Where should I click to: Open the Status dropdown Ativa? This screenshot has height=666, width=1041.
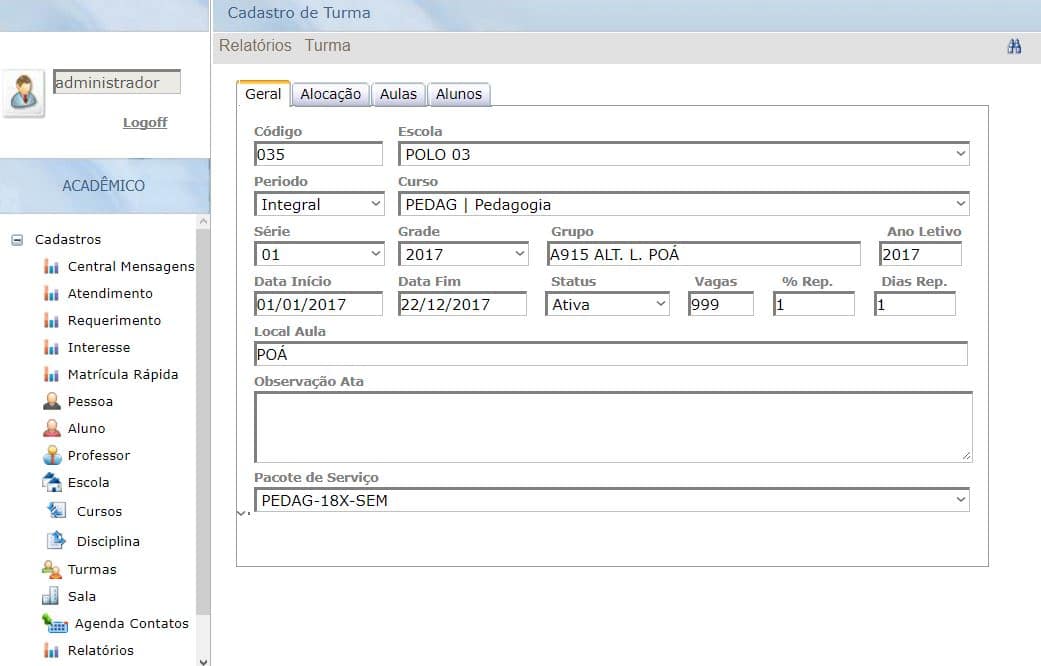607,304
